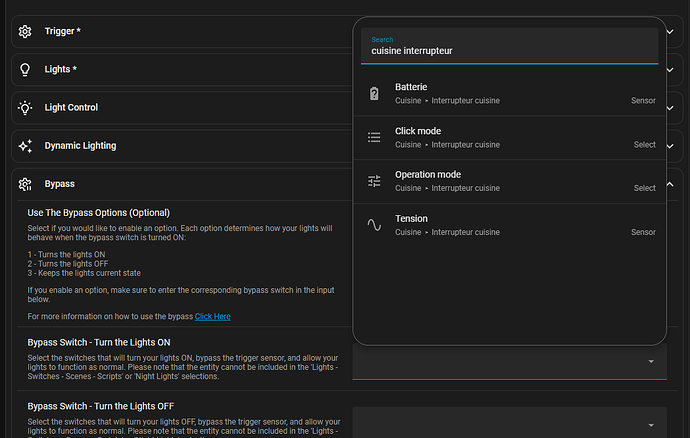The image size is (690, 438).
Task: Choose the Tension sensor entity
Action: click(x=510, y=225)
